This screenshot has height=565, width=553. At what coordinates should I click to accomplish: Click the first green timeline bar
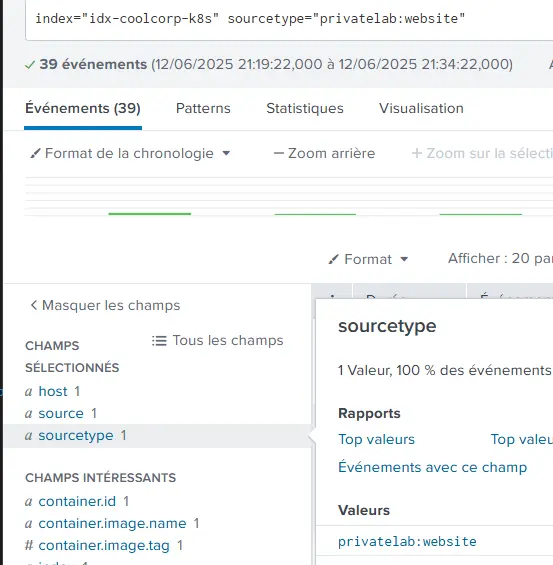pyautogui.click(x=150, y=214)
